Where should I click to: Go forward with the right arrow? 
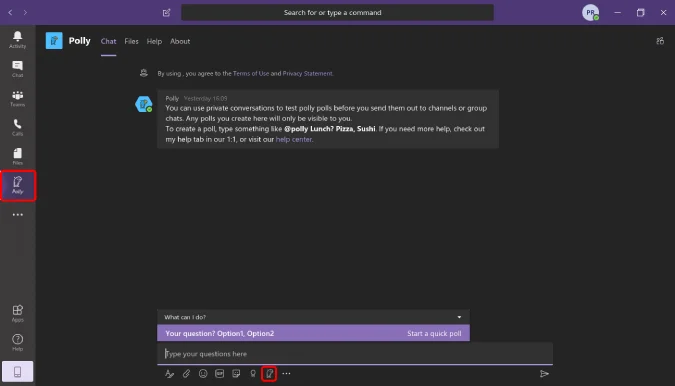tap(25, 12)
